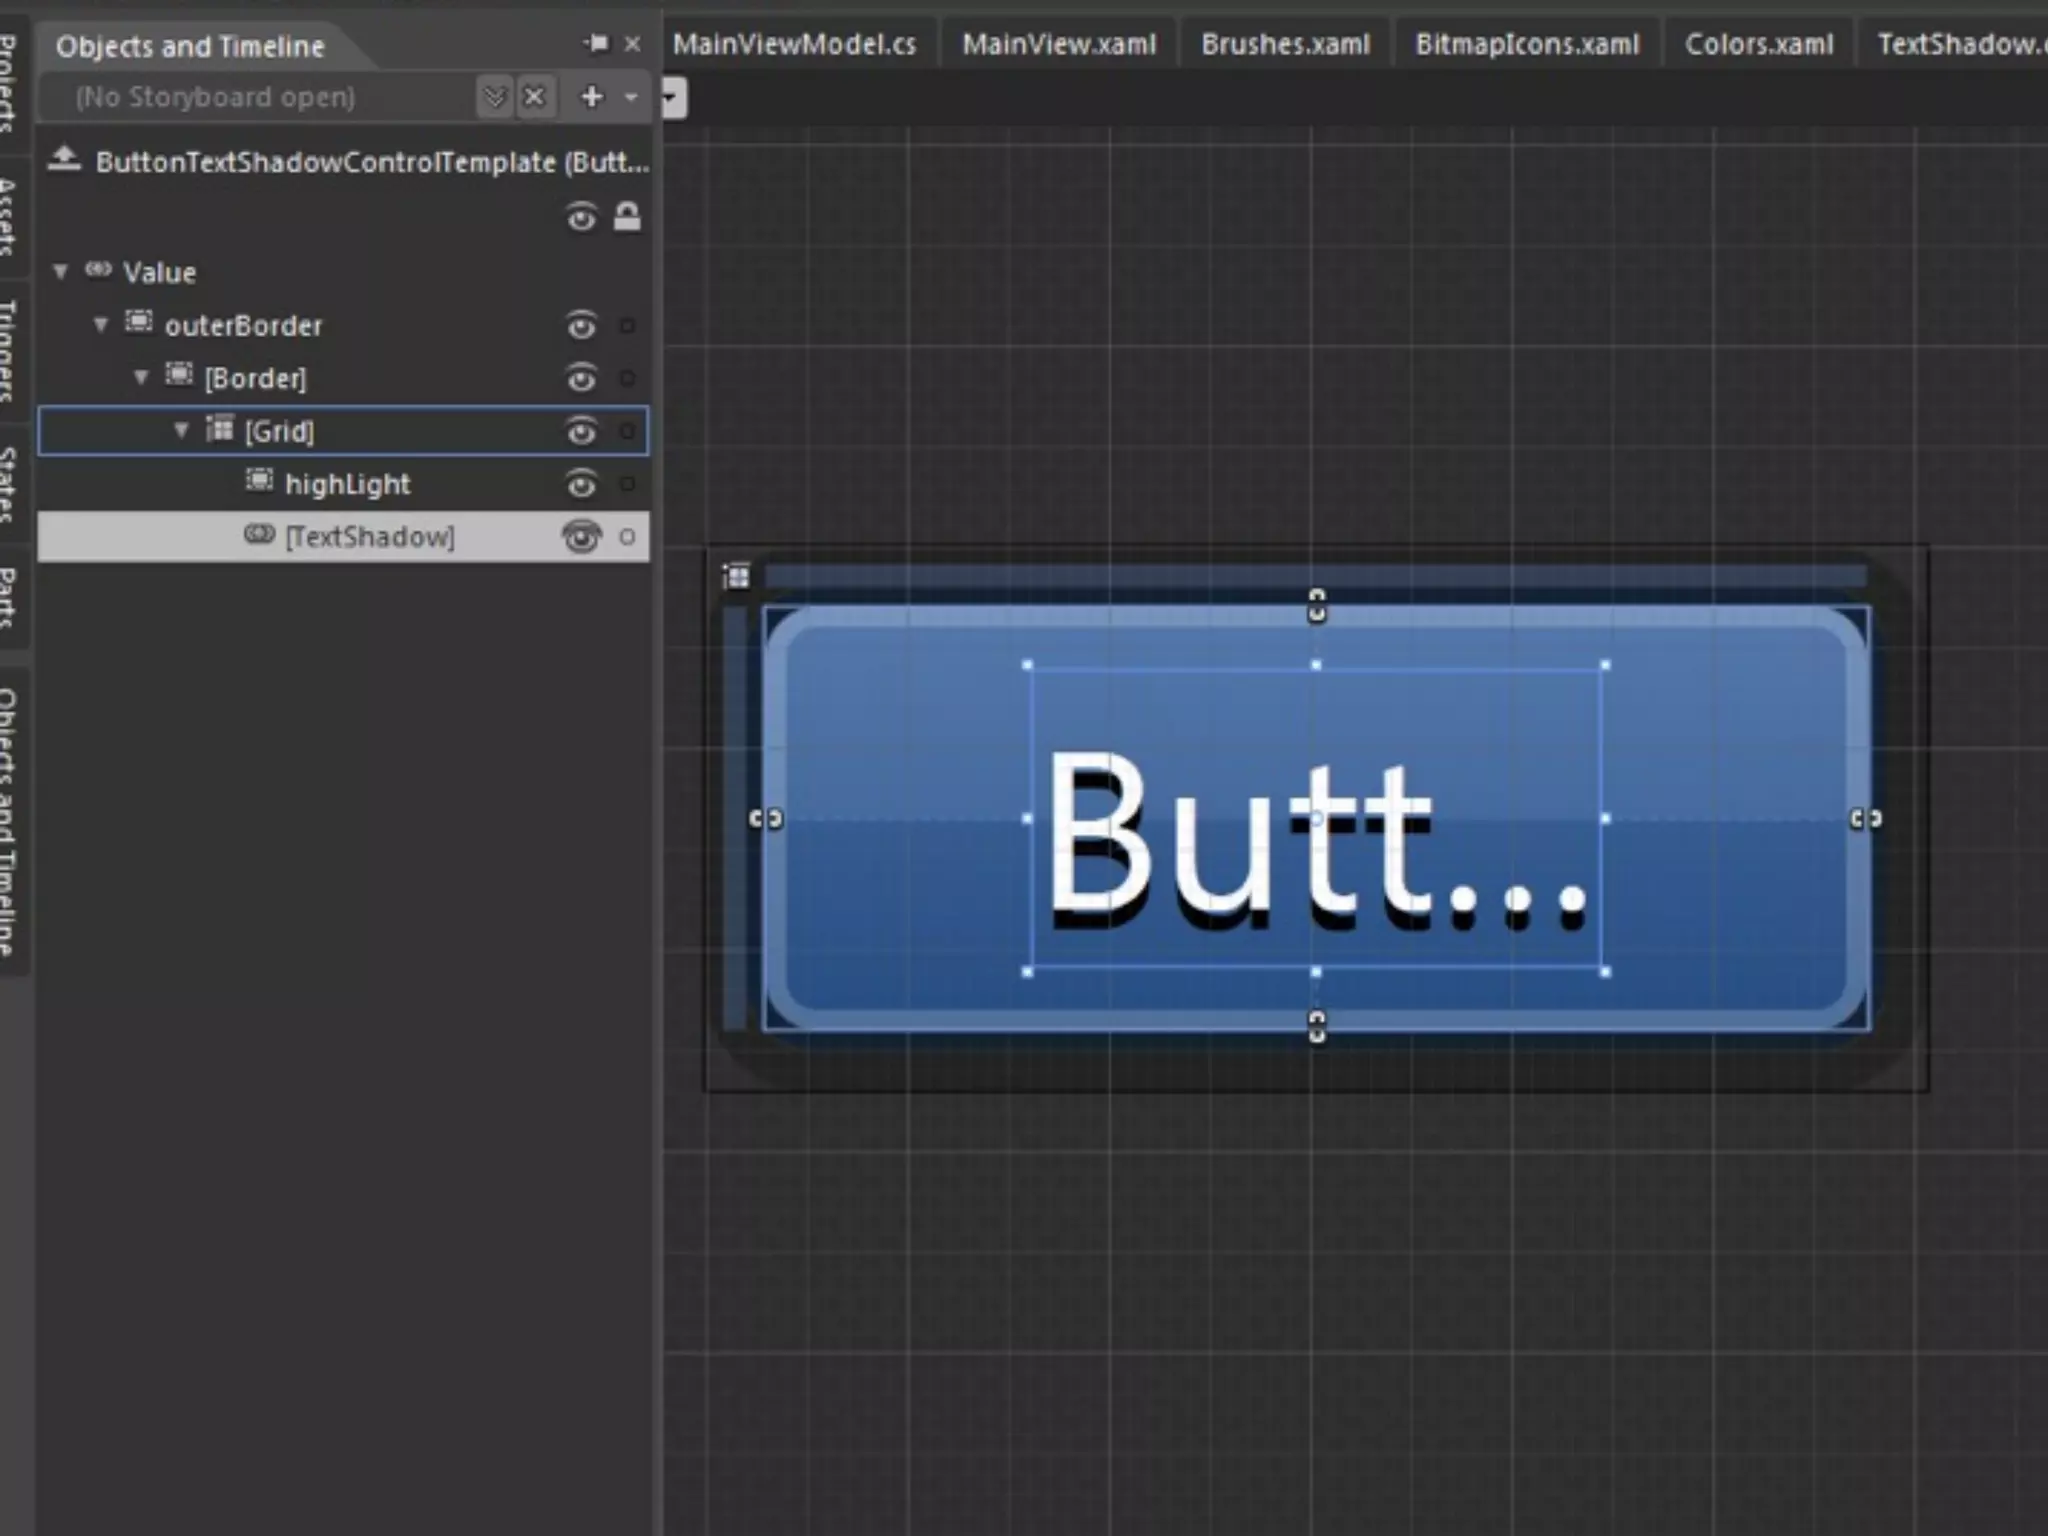Image resolution: width=2048 pixels, height=1536 pixels.
Task: Toggle visibility of the Grid element
Action: click(x=581, y=432)
